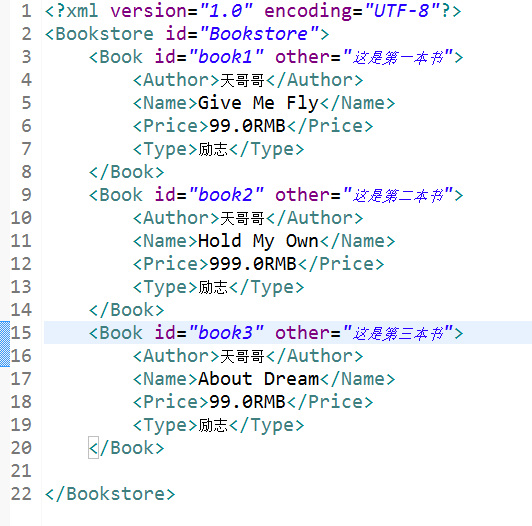Click the Author element on line 16
532x526 pixels.
248,356
